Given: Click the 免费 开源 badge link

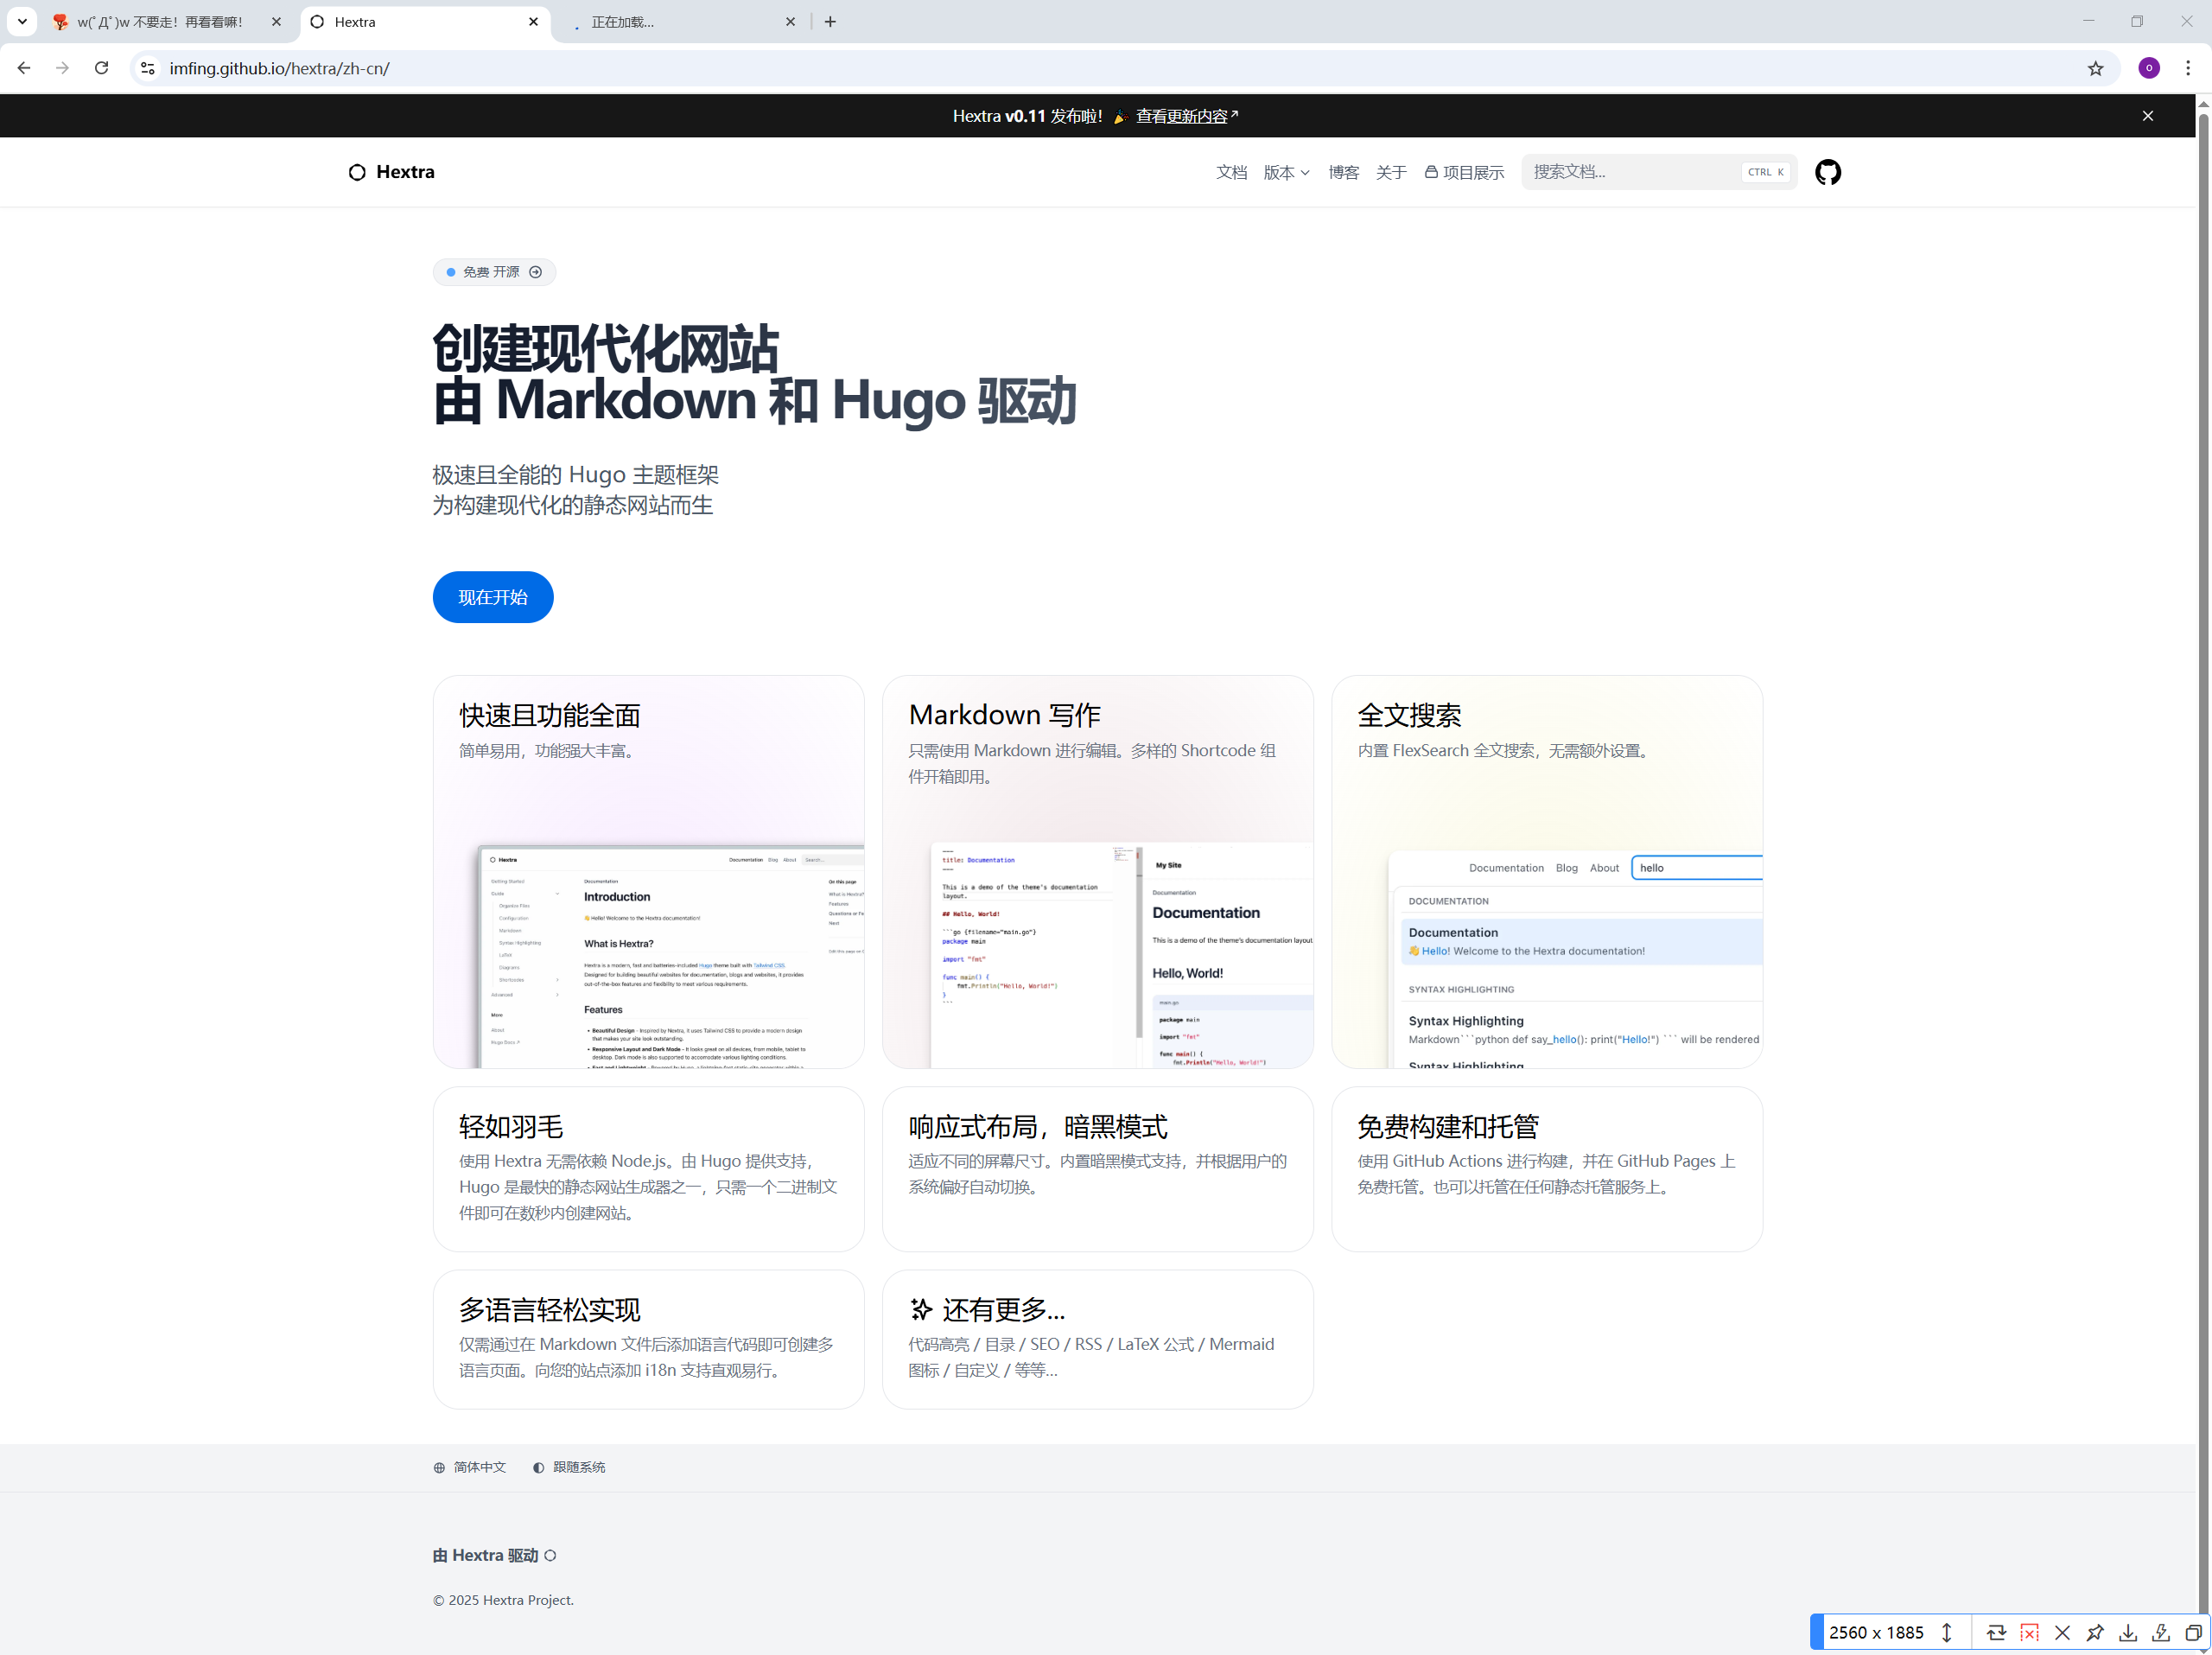Looking at the screenshot, I should pos(494,272).
